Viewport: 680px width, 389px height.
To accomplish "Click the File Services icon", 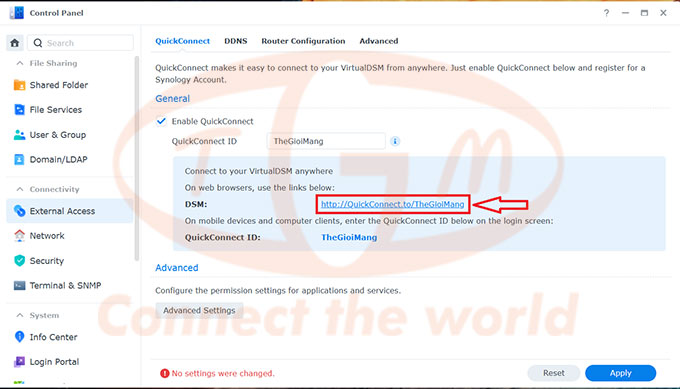I will pyautogui.click(x=20, y=110).
